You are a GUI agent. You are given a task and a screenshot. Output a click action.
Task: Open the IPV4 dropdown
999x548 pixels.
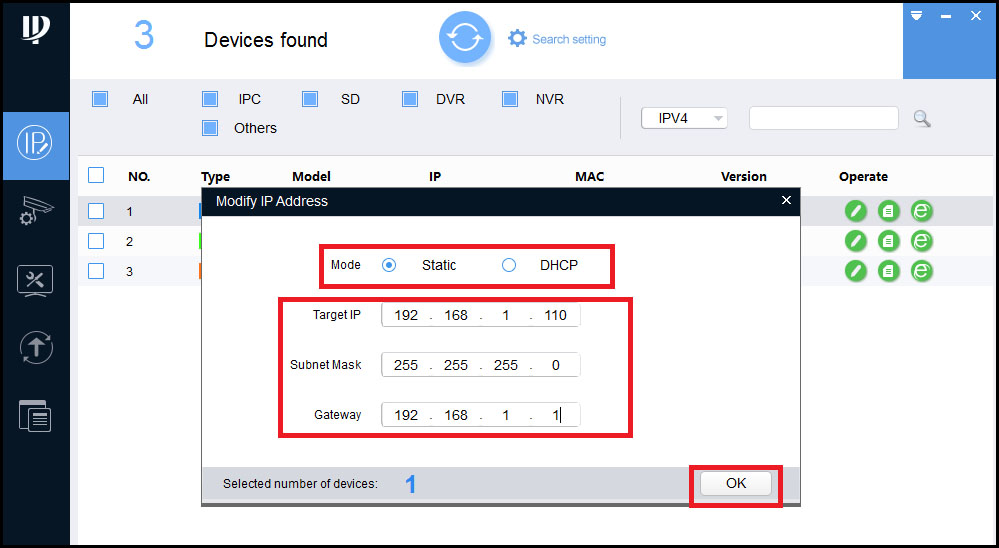click(x=684, y=119)
